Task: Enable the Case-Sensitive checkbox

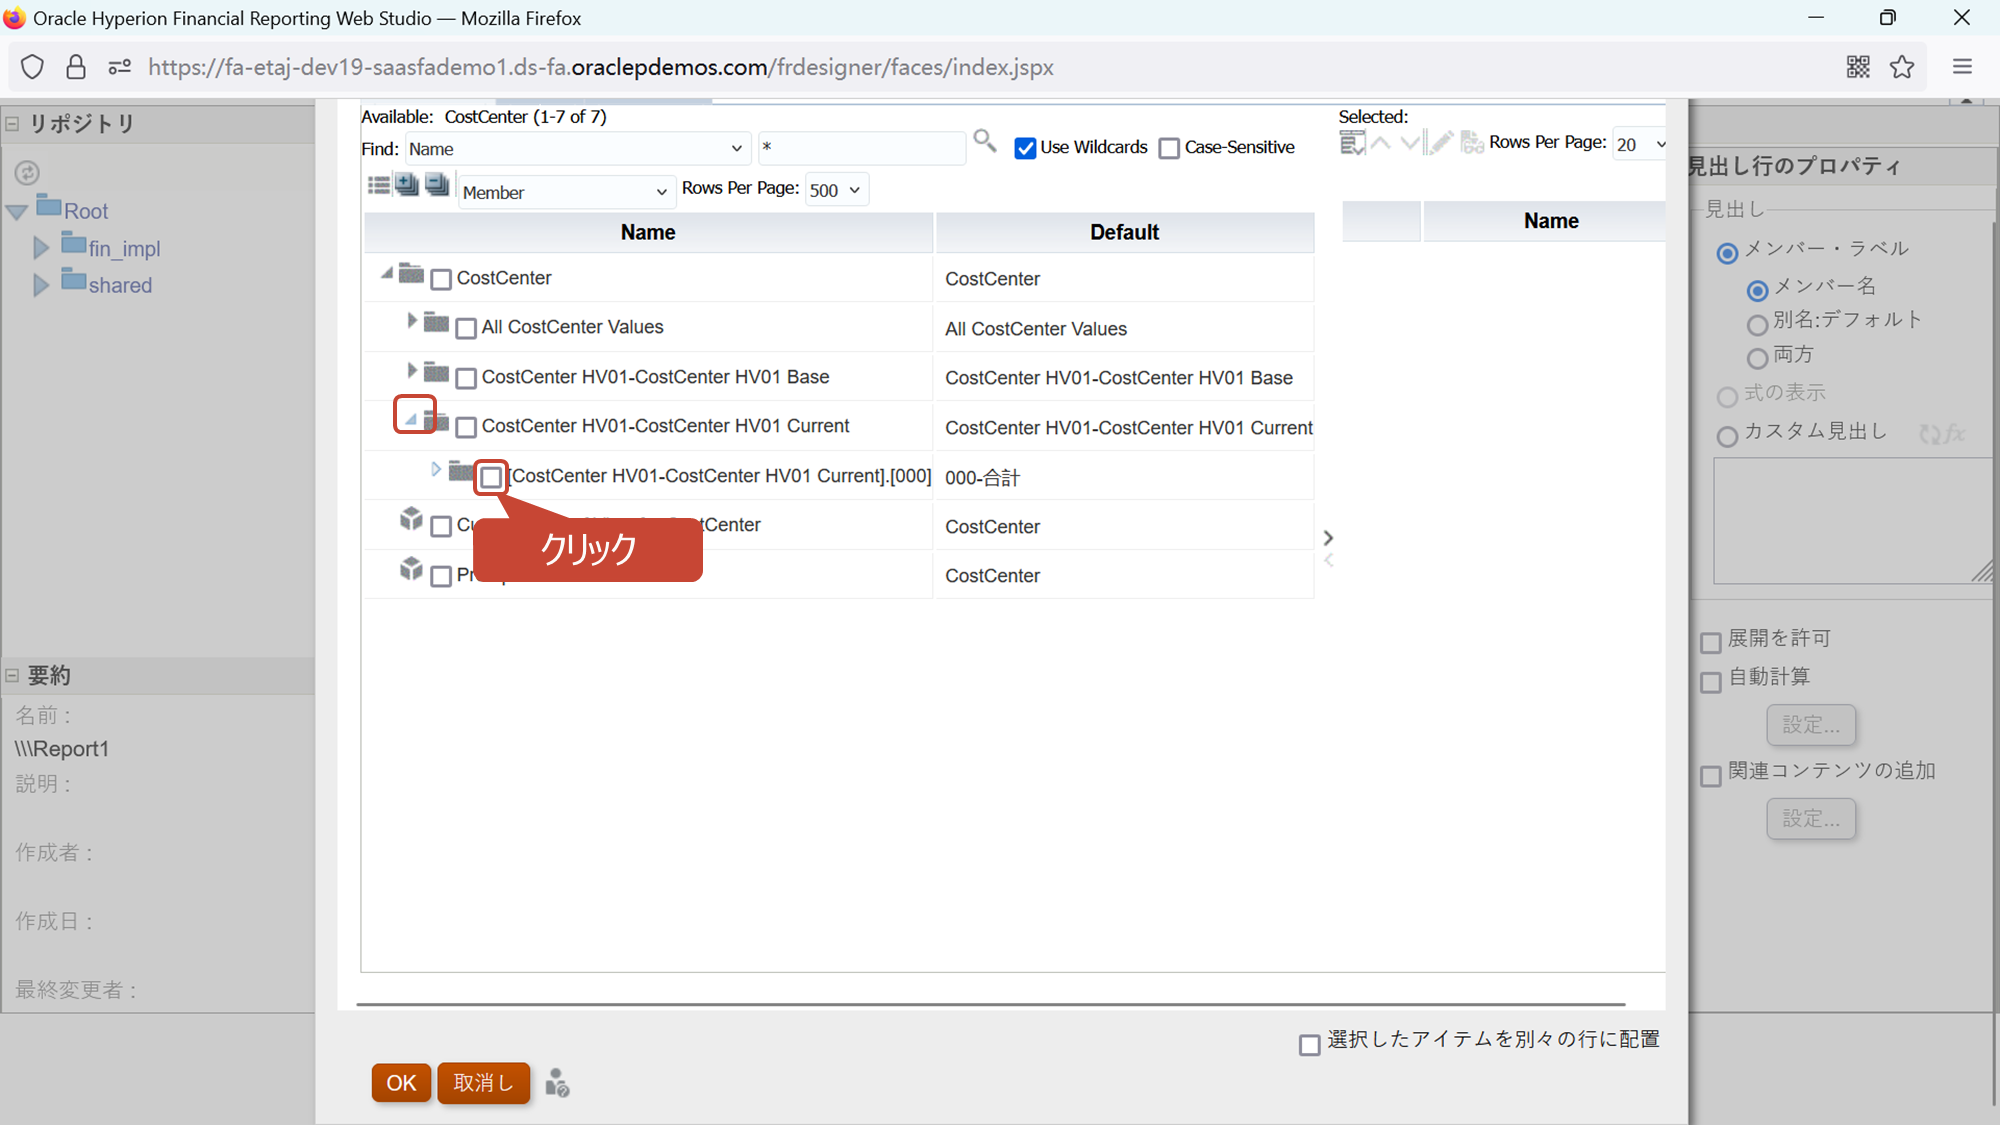Action: point(1169,148)
